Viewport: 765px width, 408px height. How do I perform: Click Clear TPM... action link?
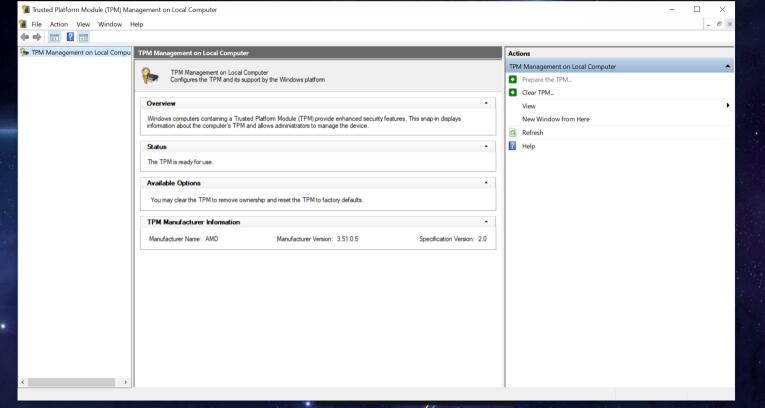pos(538,92)
